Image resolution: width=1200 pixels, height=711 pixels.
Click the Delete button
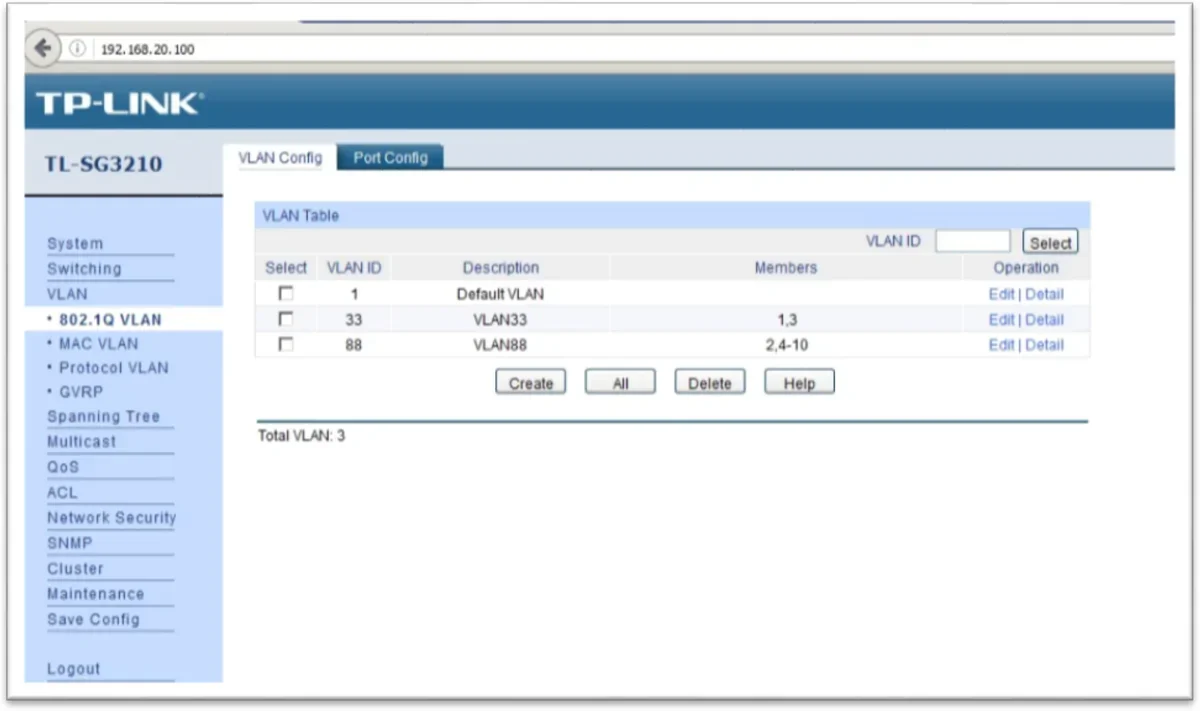click(710, 383)
